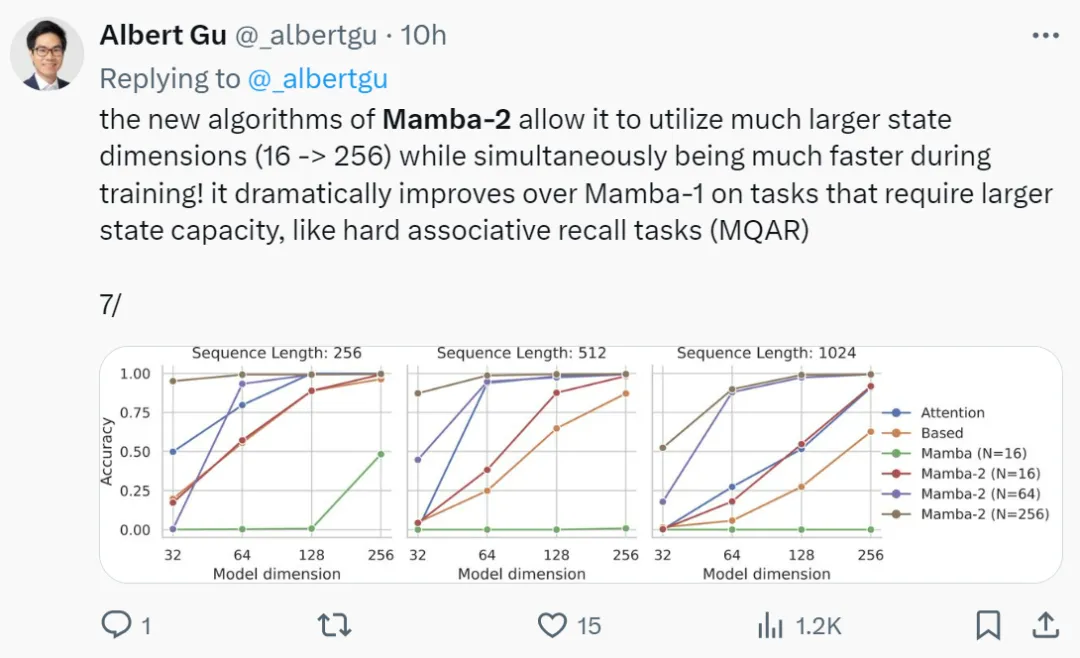Click the @_albertgu handle beside the name

[x=307, y=35]
